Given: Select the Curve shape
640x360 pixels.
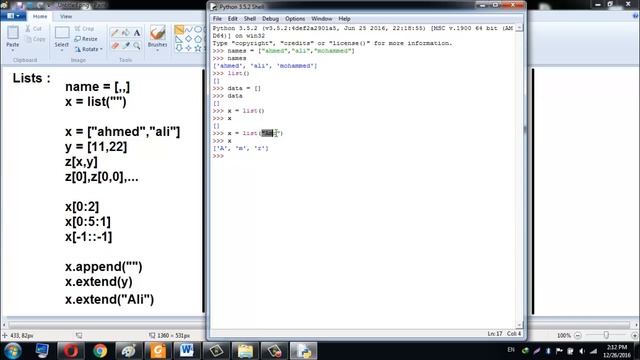Looking at the screenshot, I should pyautogui.click(x=189, y=30).
